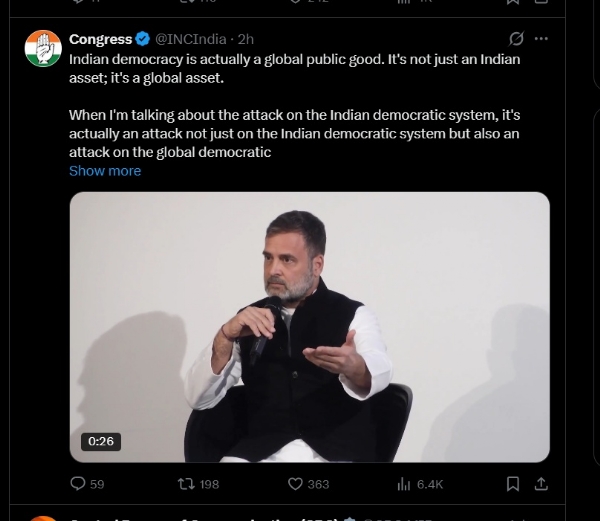This screenshot has height=521, width=600.
Task: Expand the tweet with Show more
Action: 105,171
